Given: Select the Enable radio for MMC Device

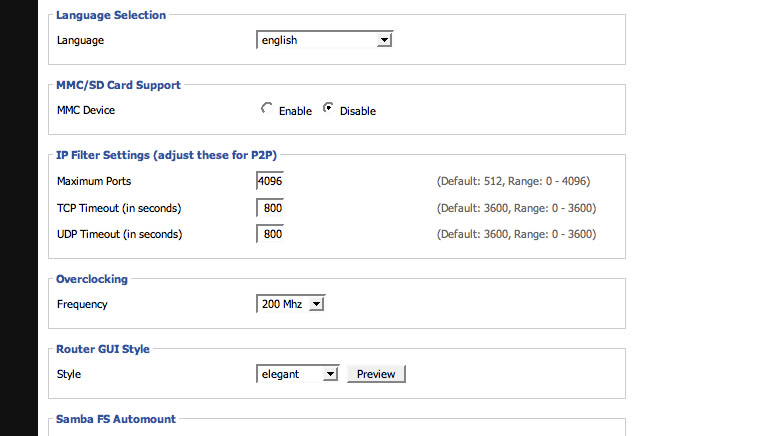Looking at the screenshot, I should pos(267,108).
